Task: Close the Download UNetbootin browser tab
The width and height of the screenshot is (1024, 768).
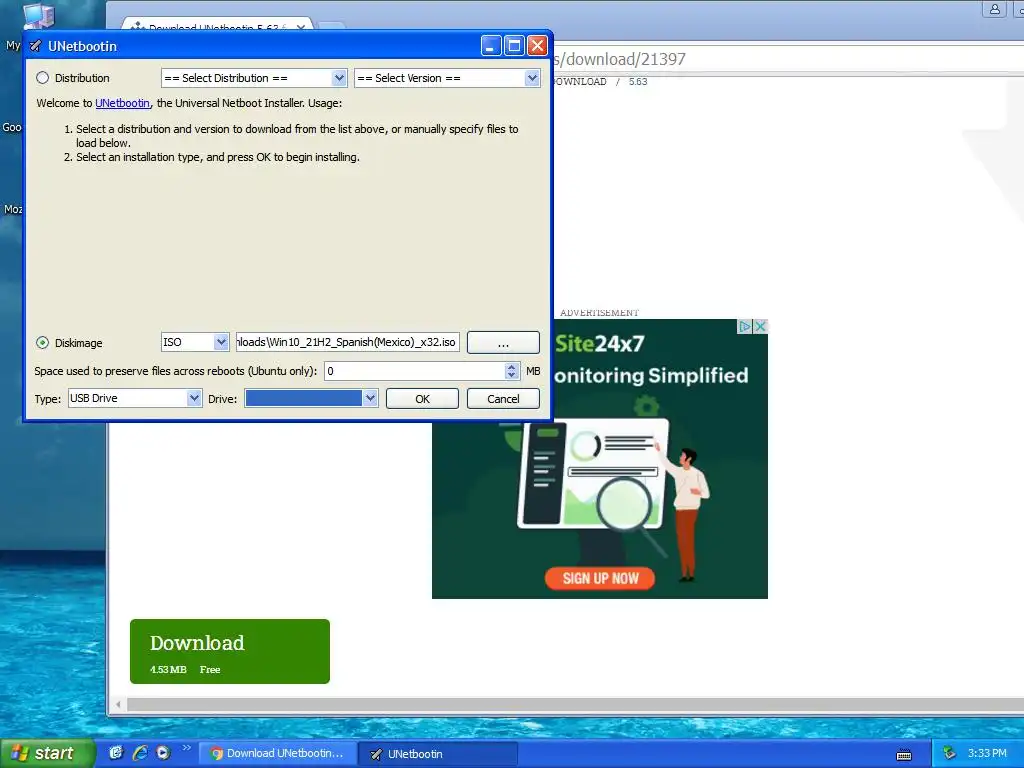Action: click(x=300, y=27)
